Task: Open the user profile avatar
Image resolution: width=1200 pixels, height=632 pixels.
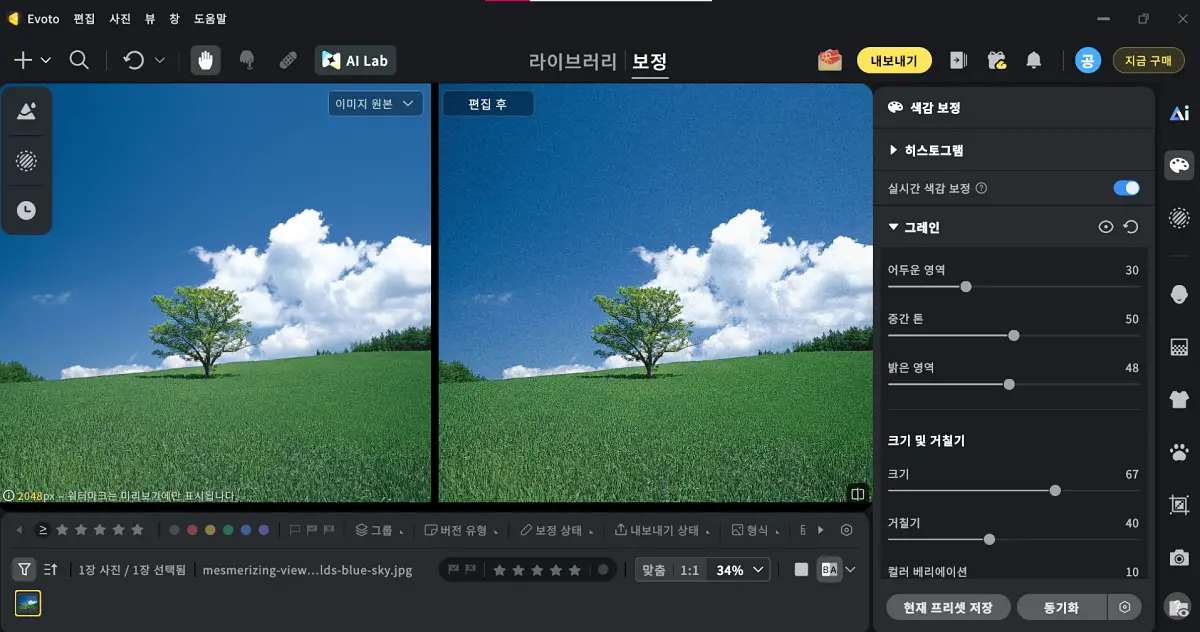Action: click(x=1087, y=60)
